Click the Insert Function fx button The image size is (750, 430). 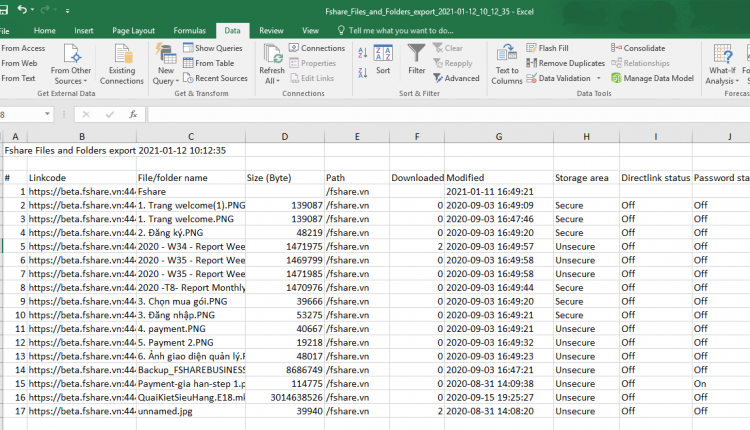pyautogui.click(x=133, y=114)
